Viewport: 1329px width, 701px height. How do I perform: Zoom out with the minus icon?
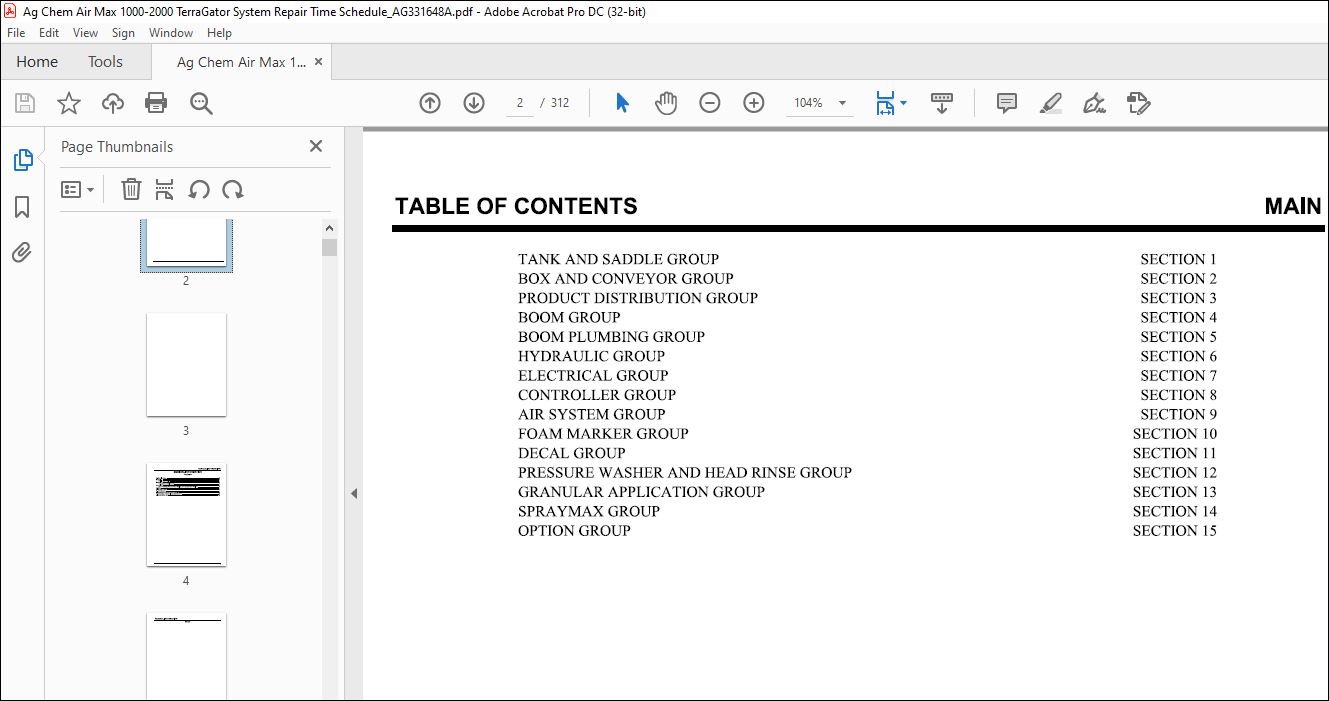[x=710, y=103]
